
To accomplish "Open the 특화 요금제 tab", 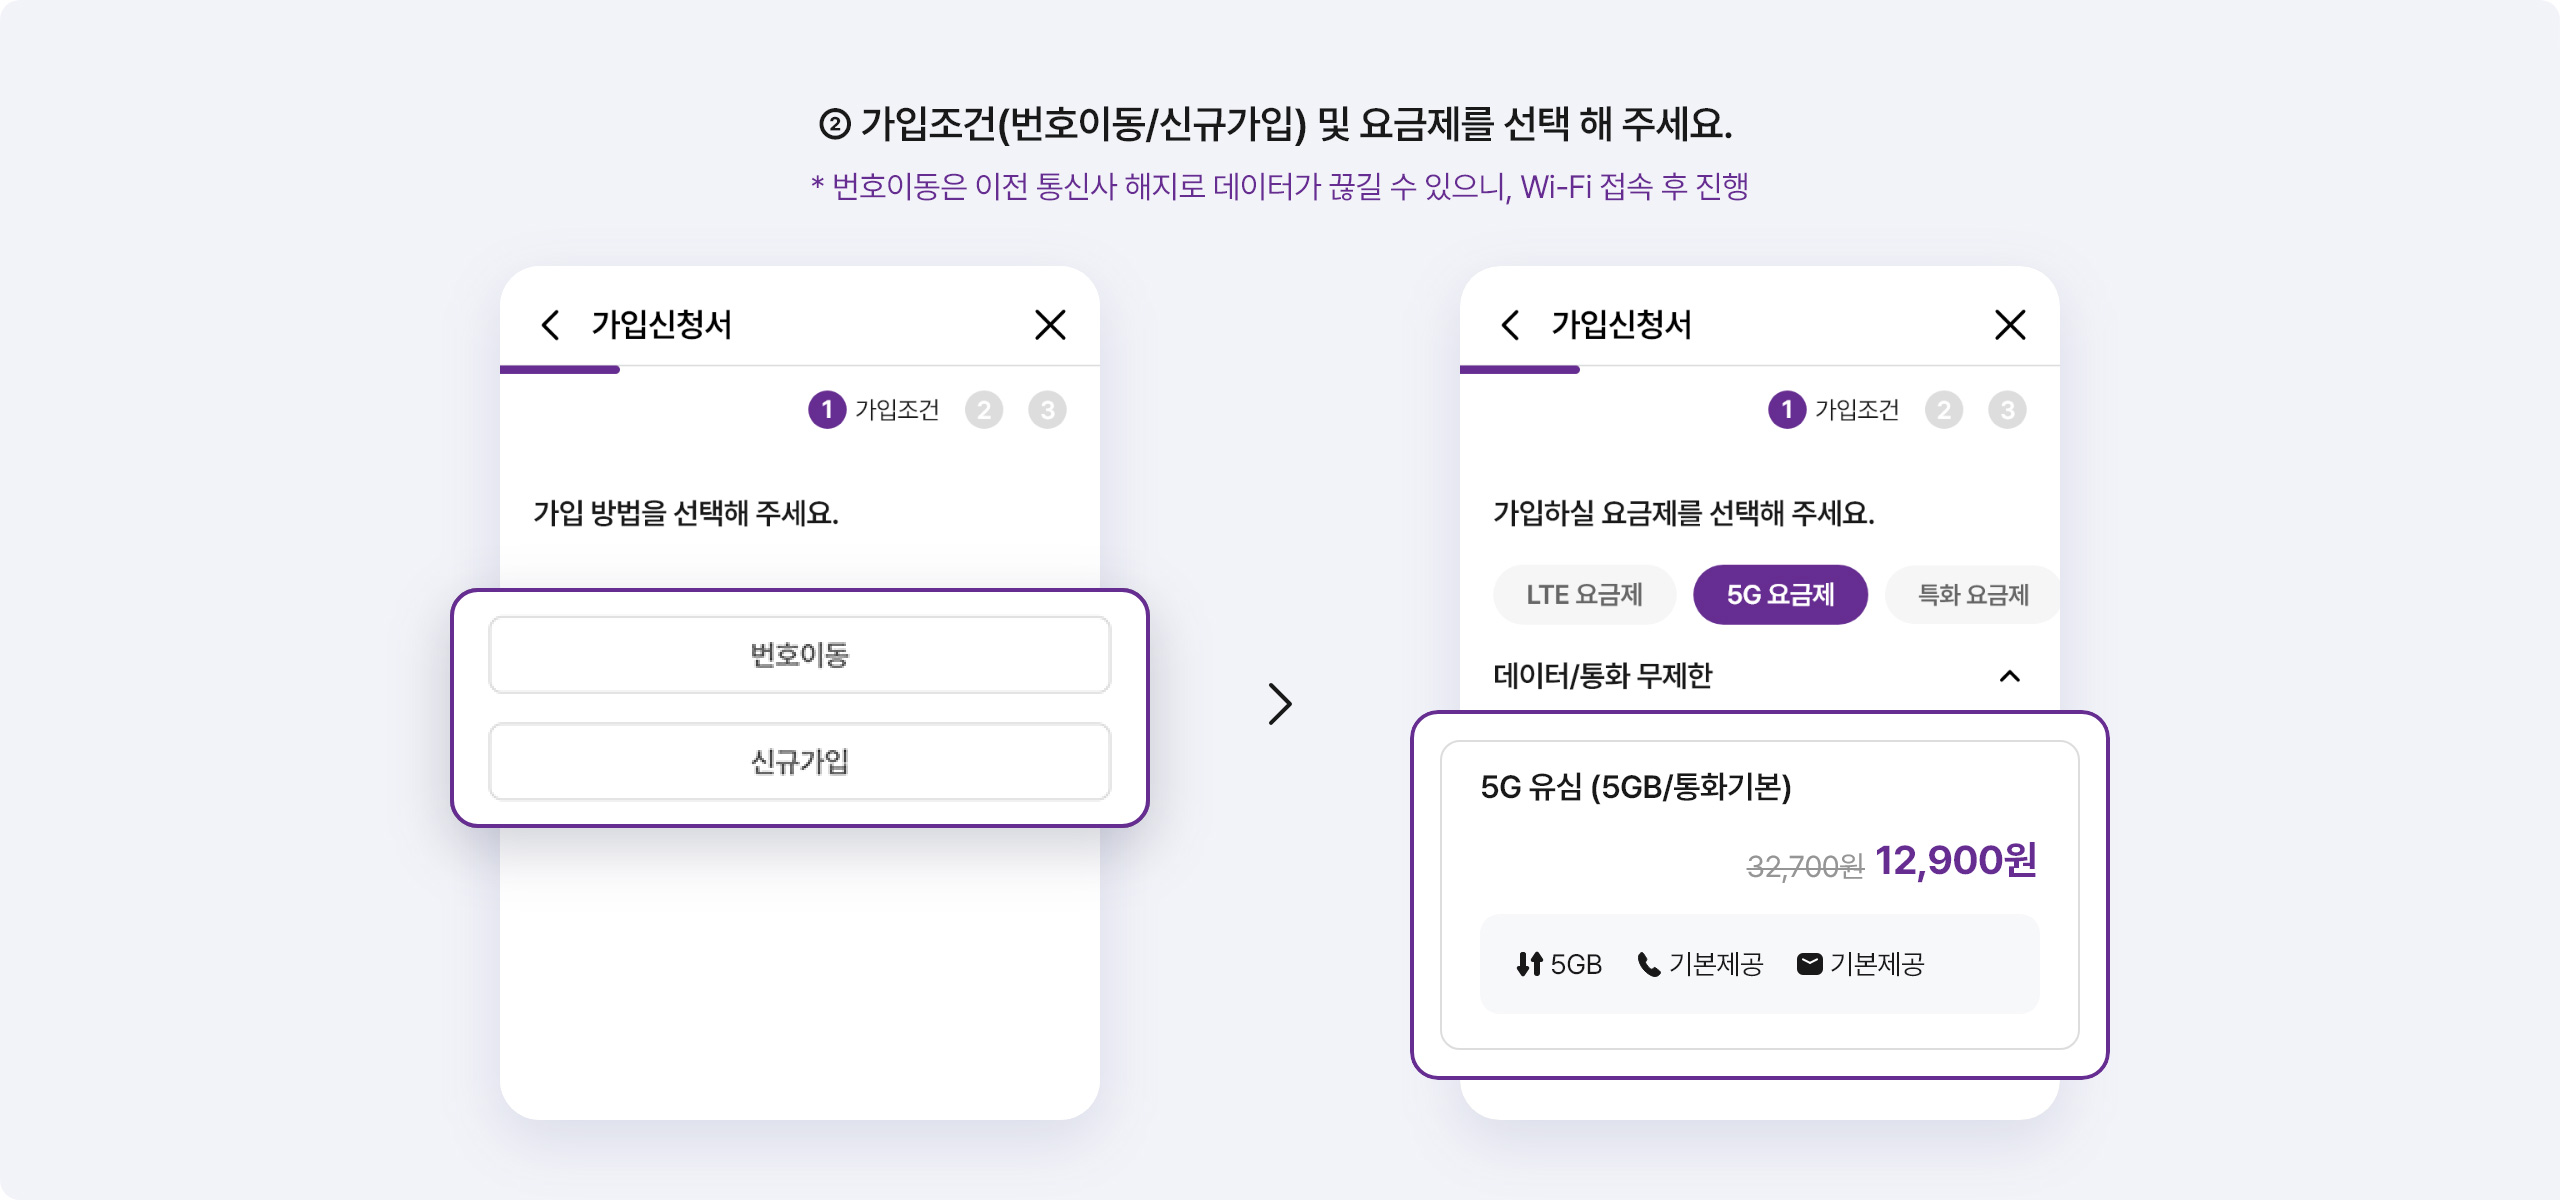I will [1972, 595].
